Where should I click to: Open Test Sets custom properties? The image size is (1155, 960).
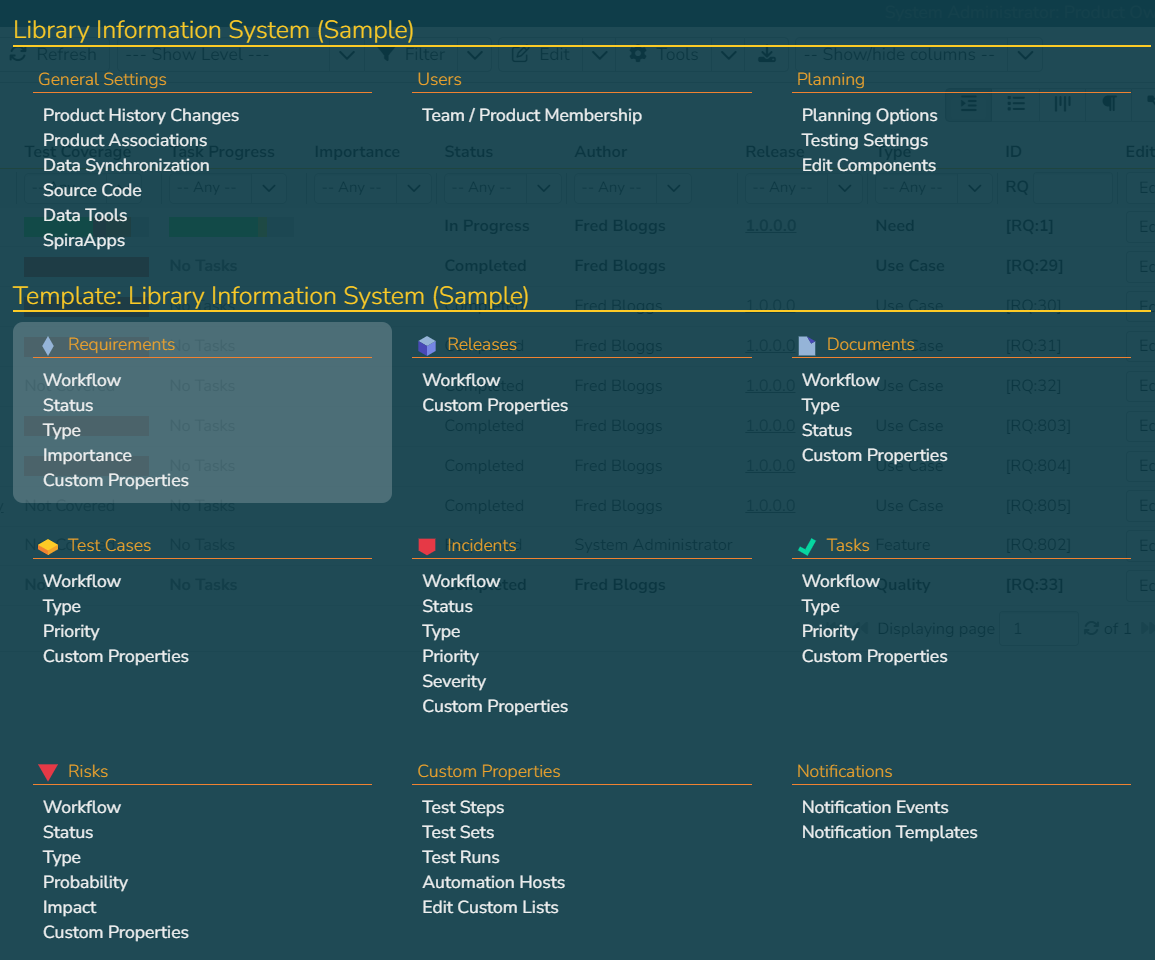[x=458, y=833]
